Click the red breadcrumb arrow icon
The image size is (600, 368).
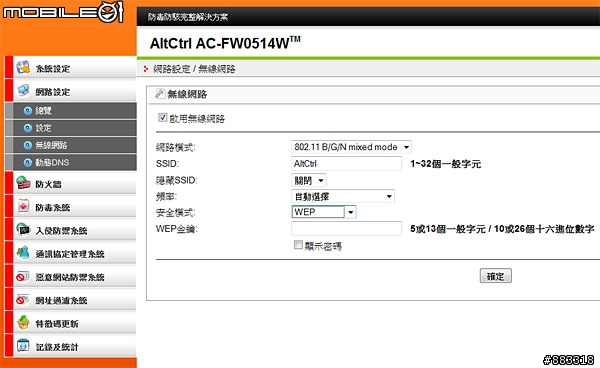click(146, 69)
